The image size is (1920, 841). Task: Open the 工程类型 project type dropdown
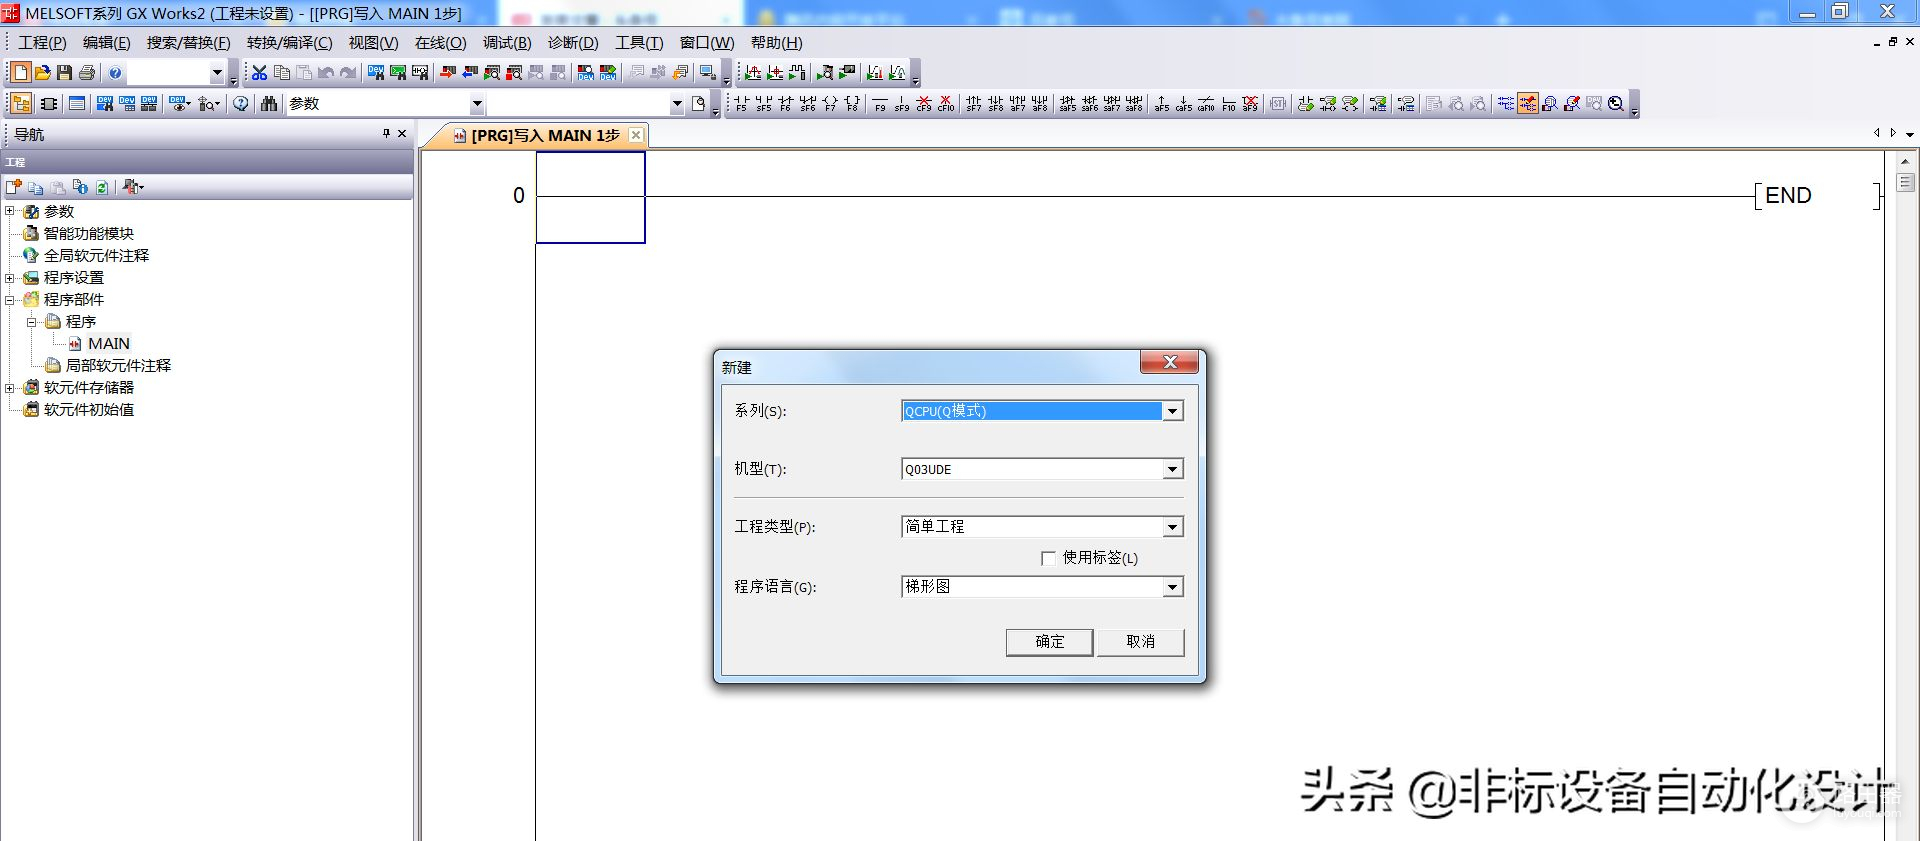1172,527
